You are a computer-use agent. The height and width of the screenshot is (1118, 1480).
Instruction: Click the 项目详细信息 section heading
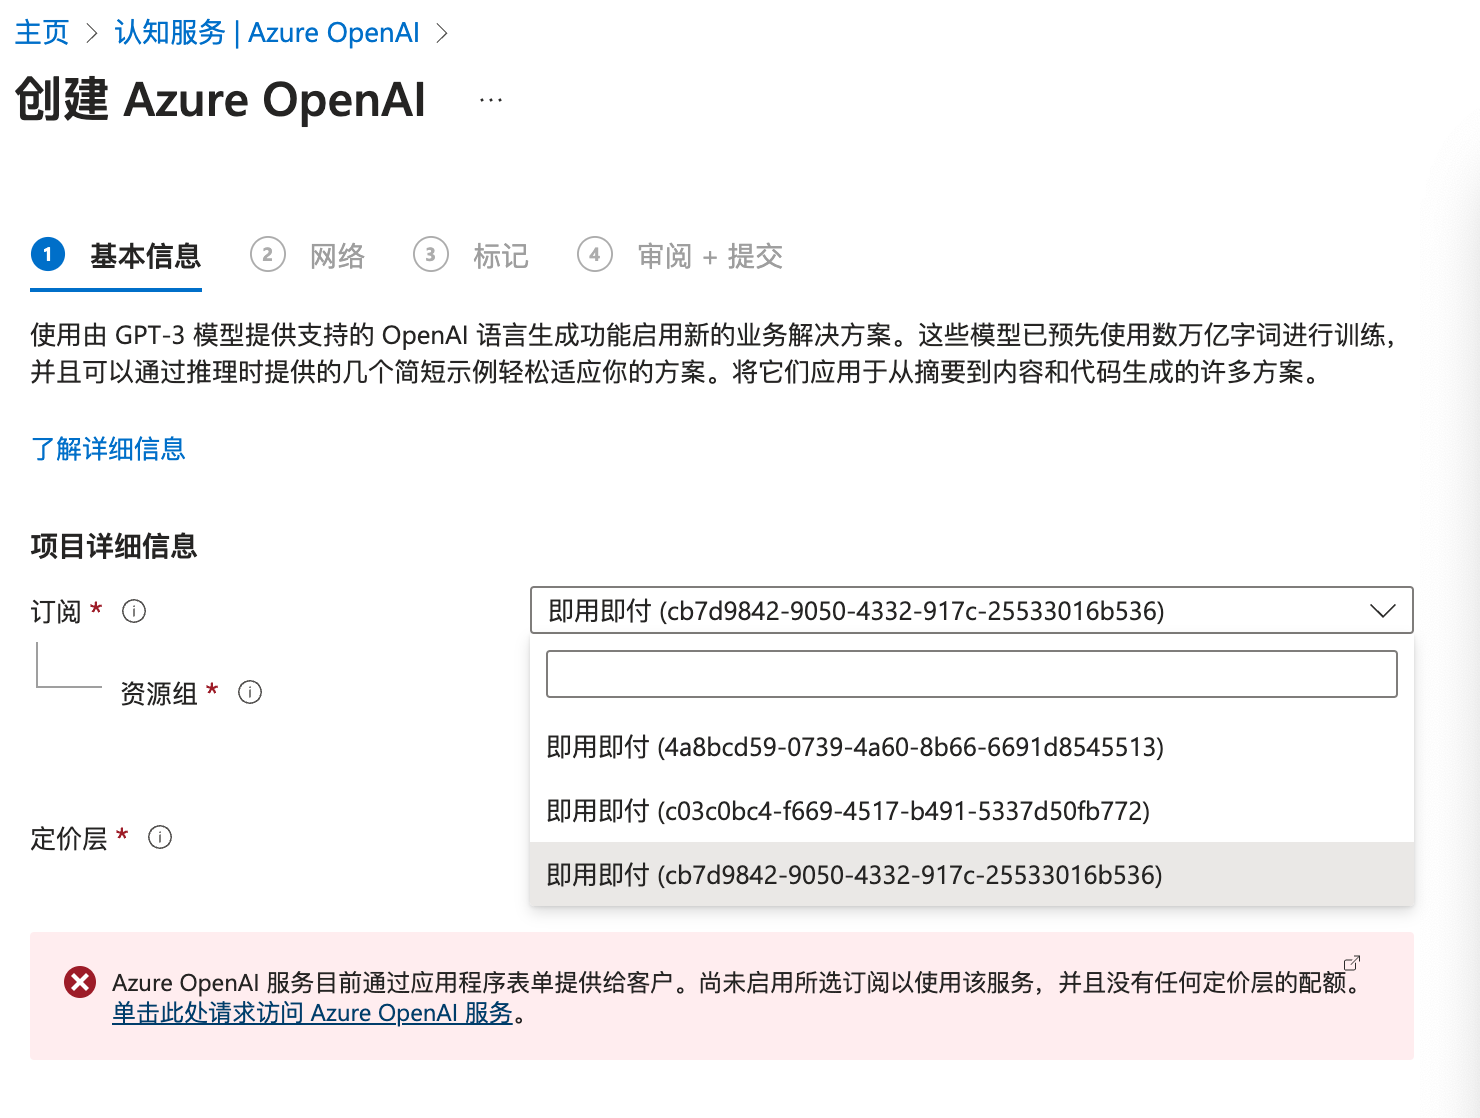[x=114, y=546]
